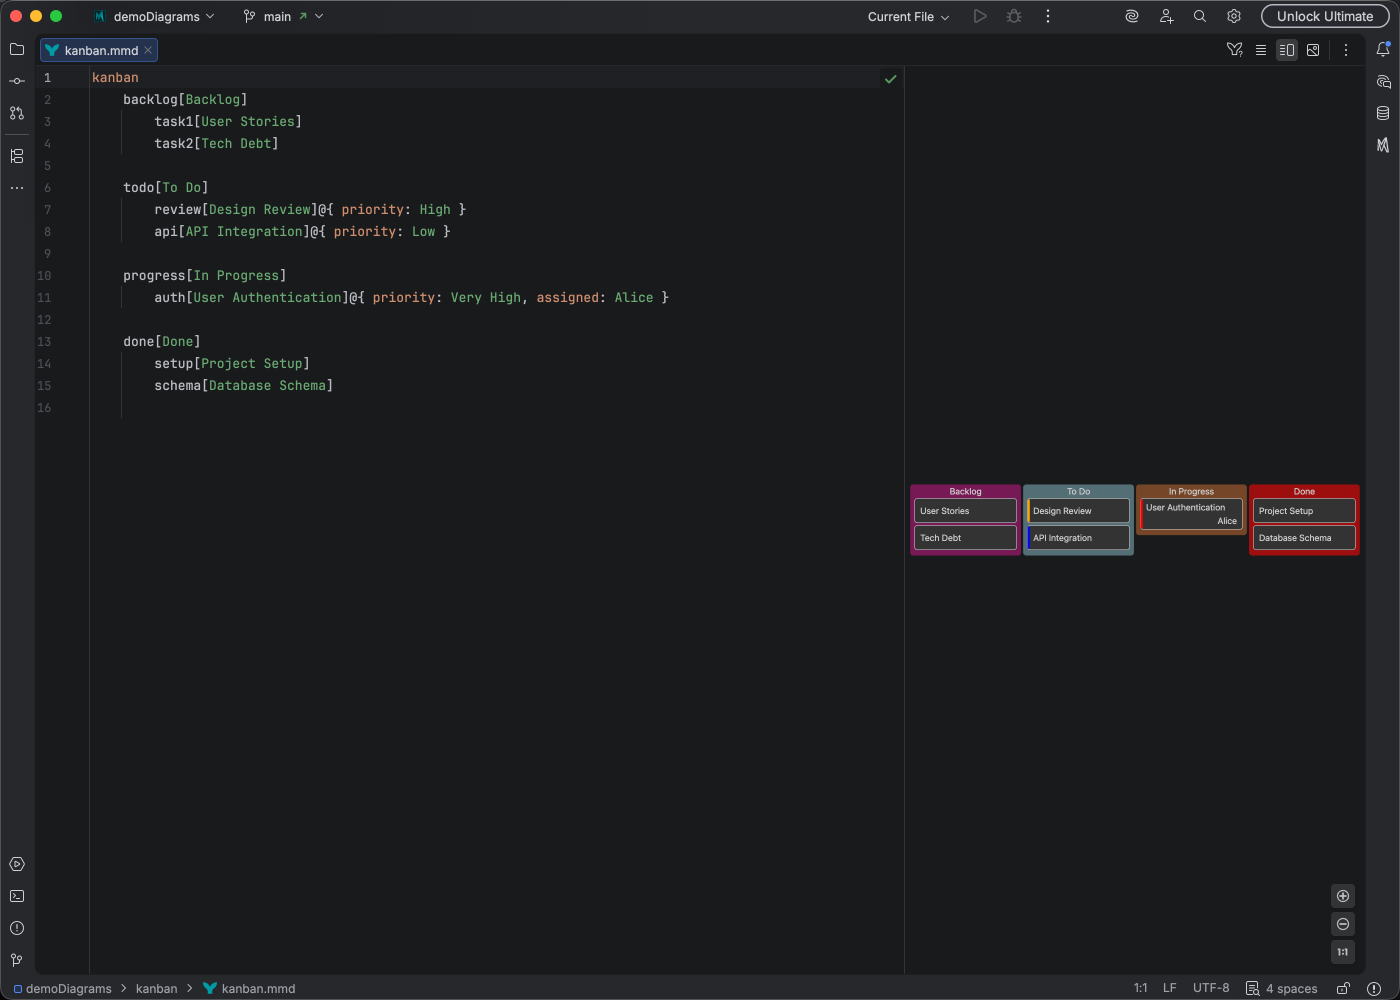Open the AI Assistant panel
This screenshot has height=1000, width=1400.
[x=1384, y=81]
